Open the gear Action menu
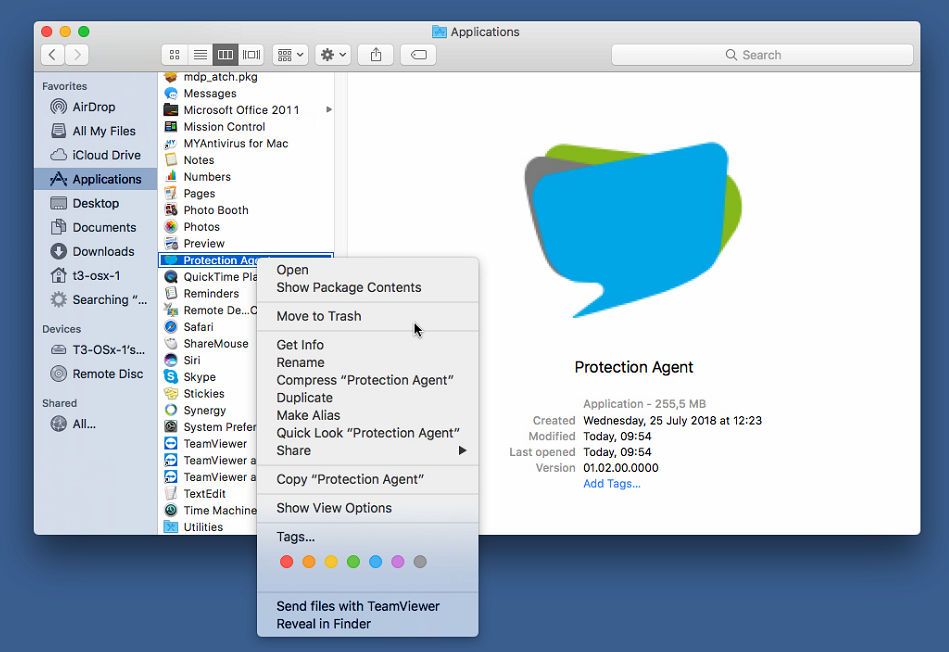The height and width of the screenshot is (652, 949). (333, 54)
